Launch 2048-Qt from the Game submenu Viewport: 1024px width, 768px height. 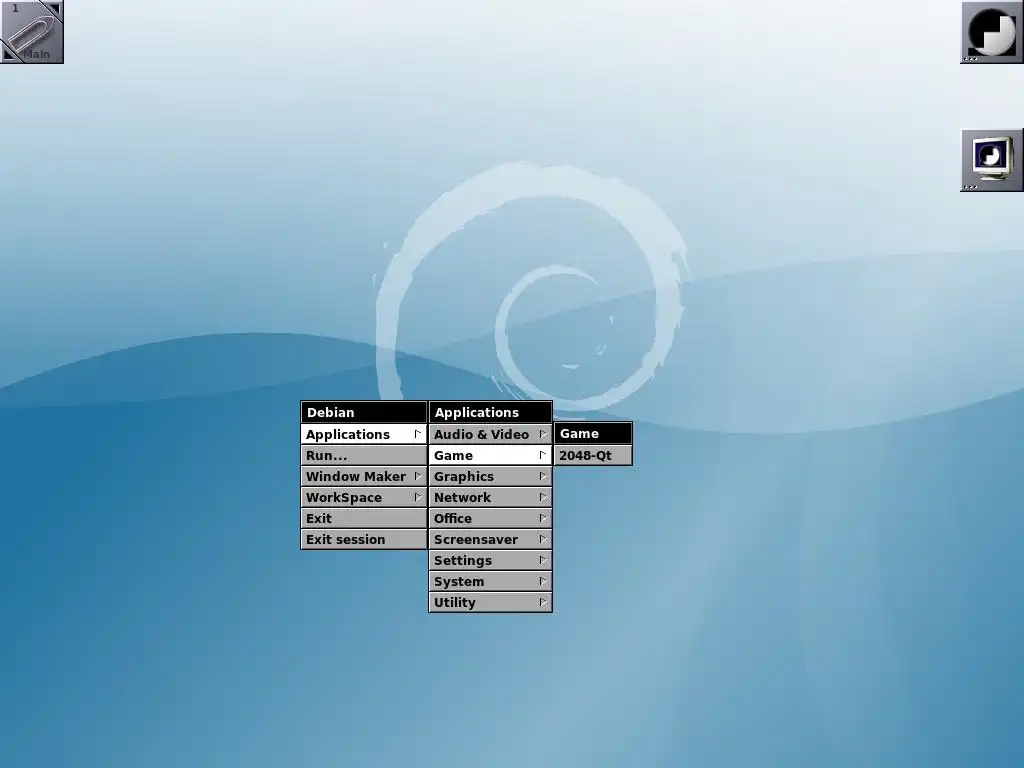(593, 455)
